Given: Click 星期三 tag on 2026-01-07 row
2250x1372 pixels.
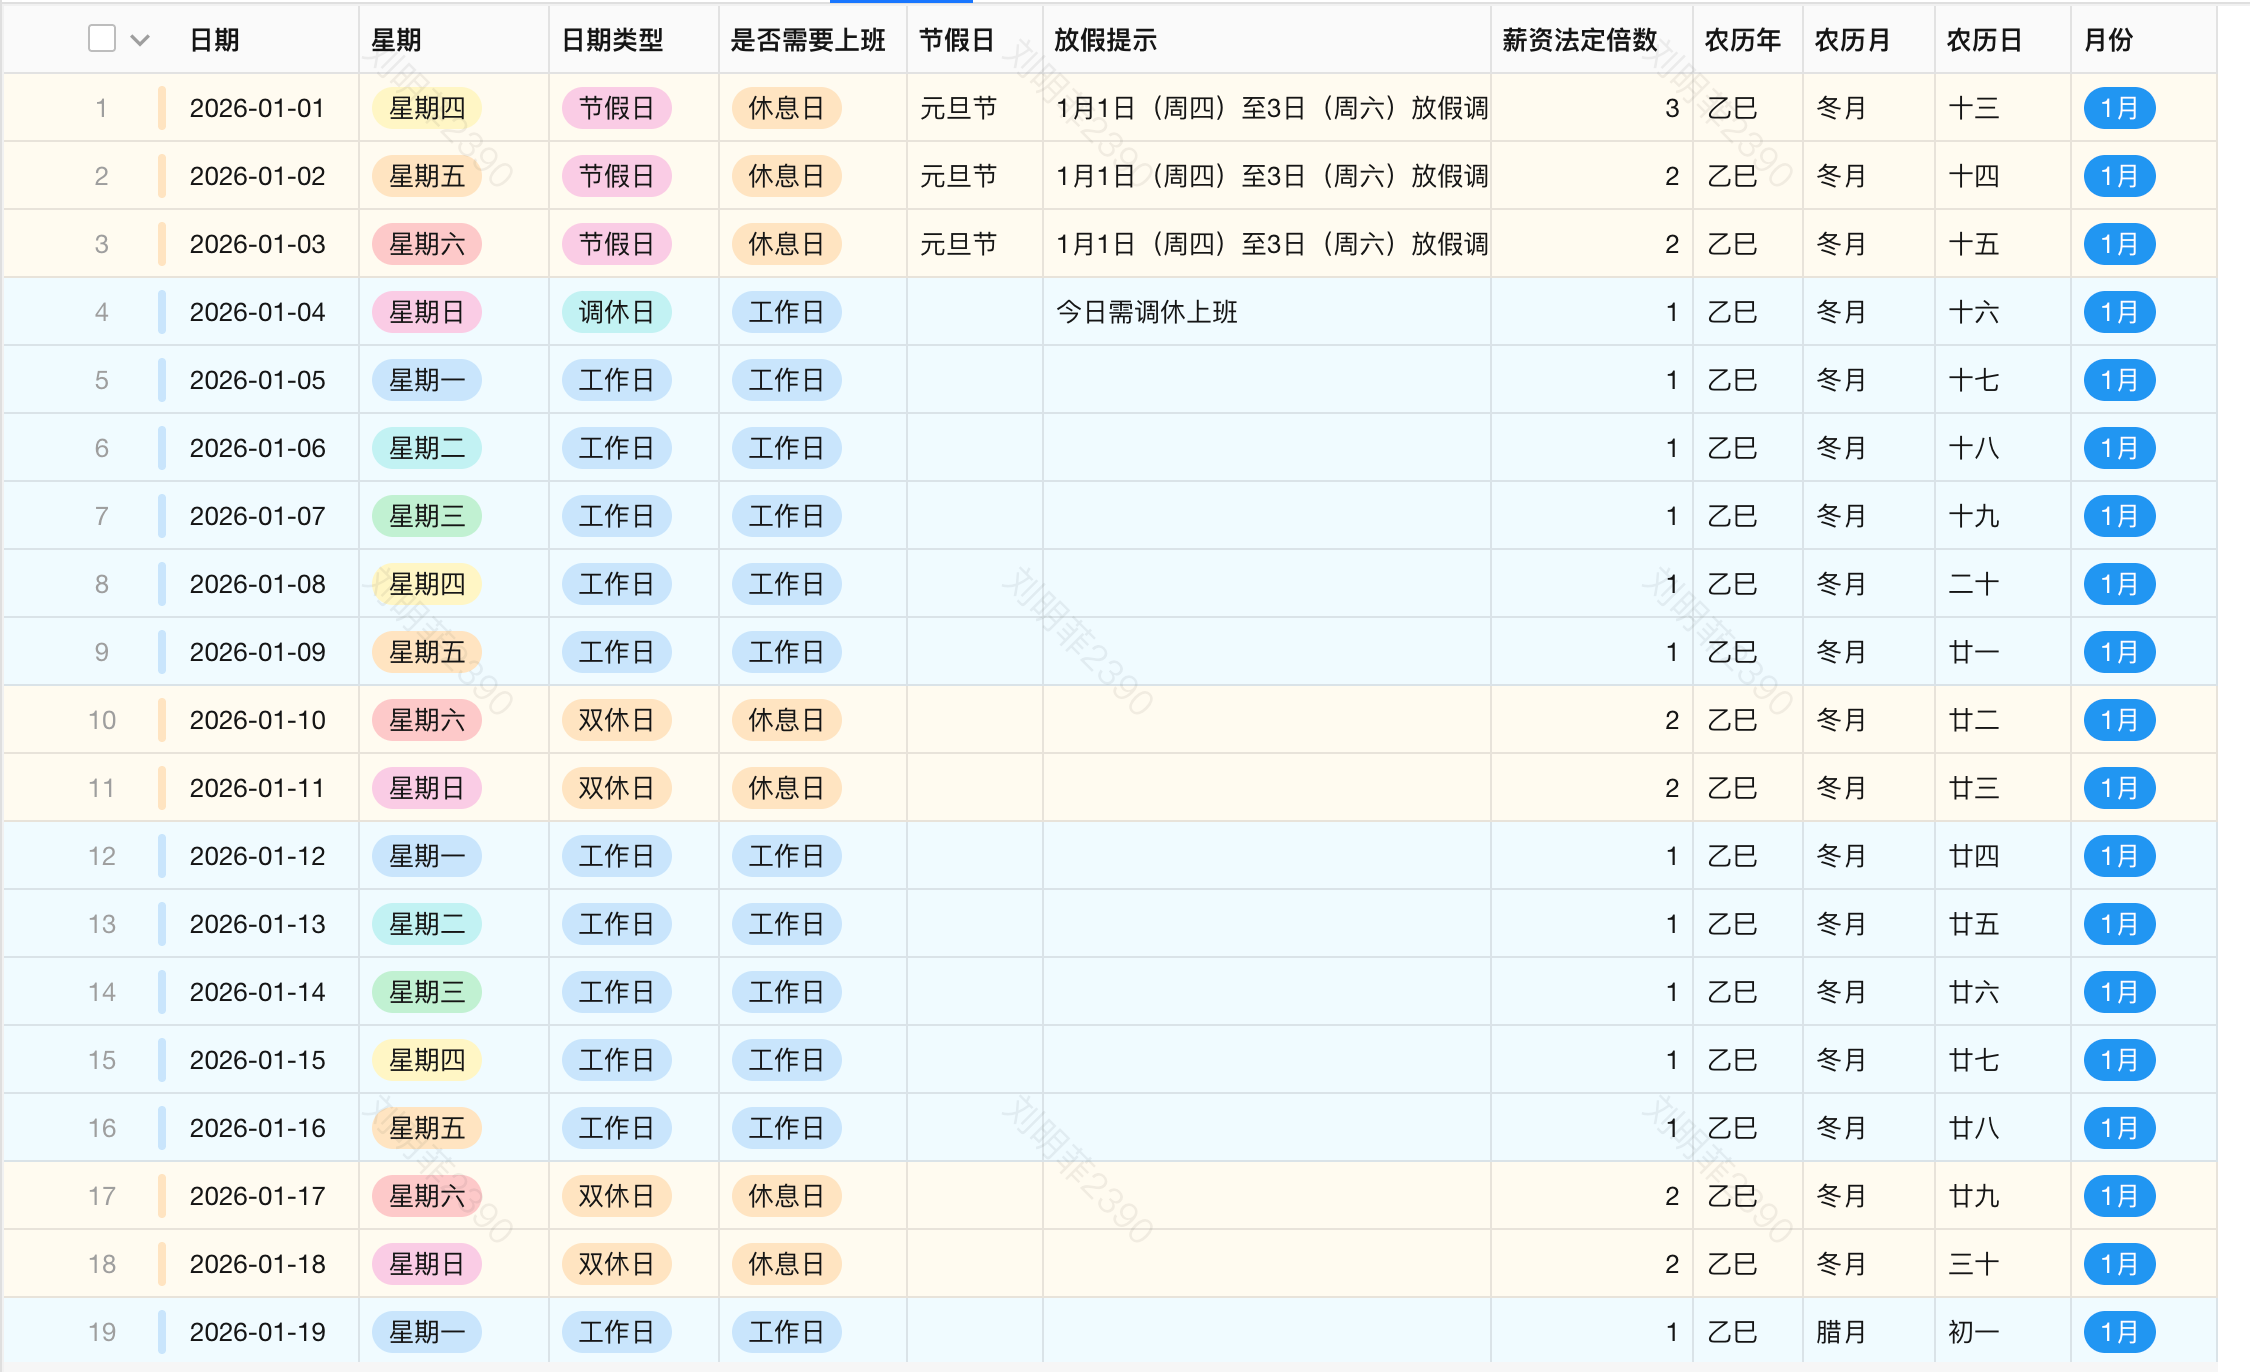Looking at the screenshot, I should pos(426,516).
